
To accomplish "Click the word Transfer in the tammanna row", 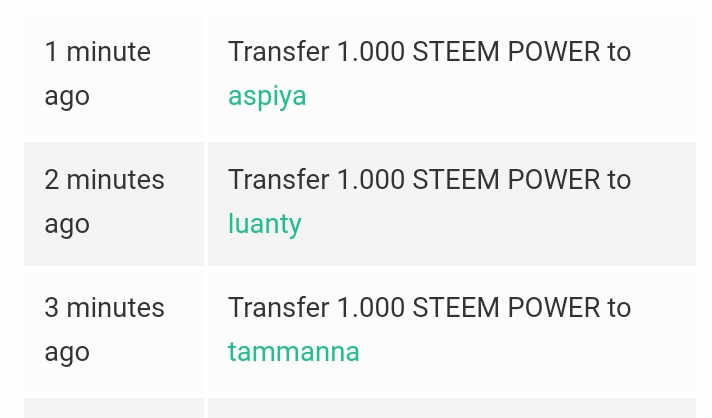I will coord(278,307).
